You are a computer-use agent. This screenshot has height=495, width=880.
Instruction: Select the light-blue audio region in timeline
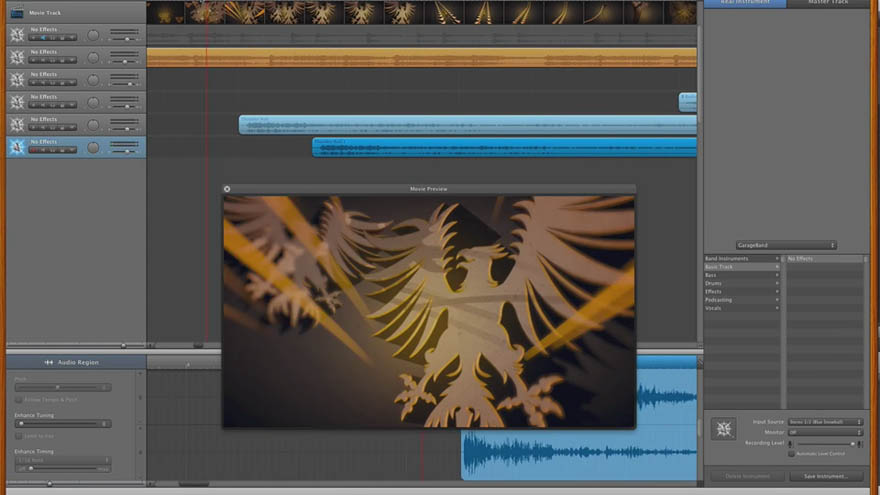(x=468, y=125)
